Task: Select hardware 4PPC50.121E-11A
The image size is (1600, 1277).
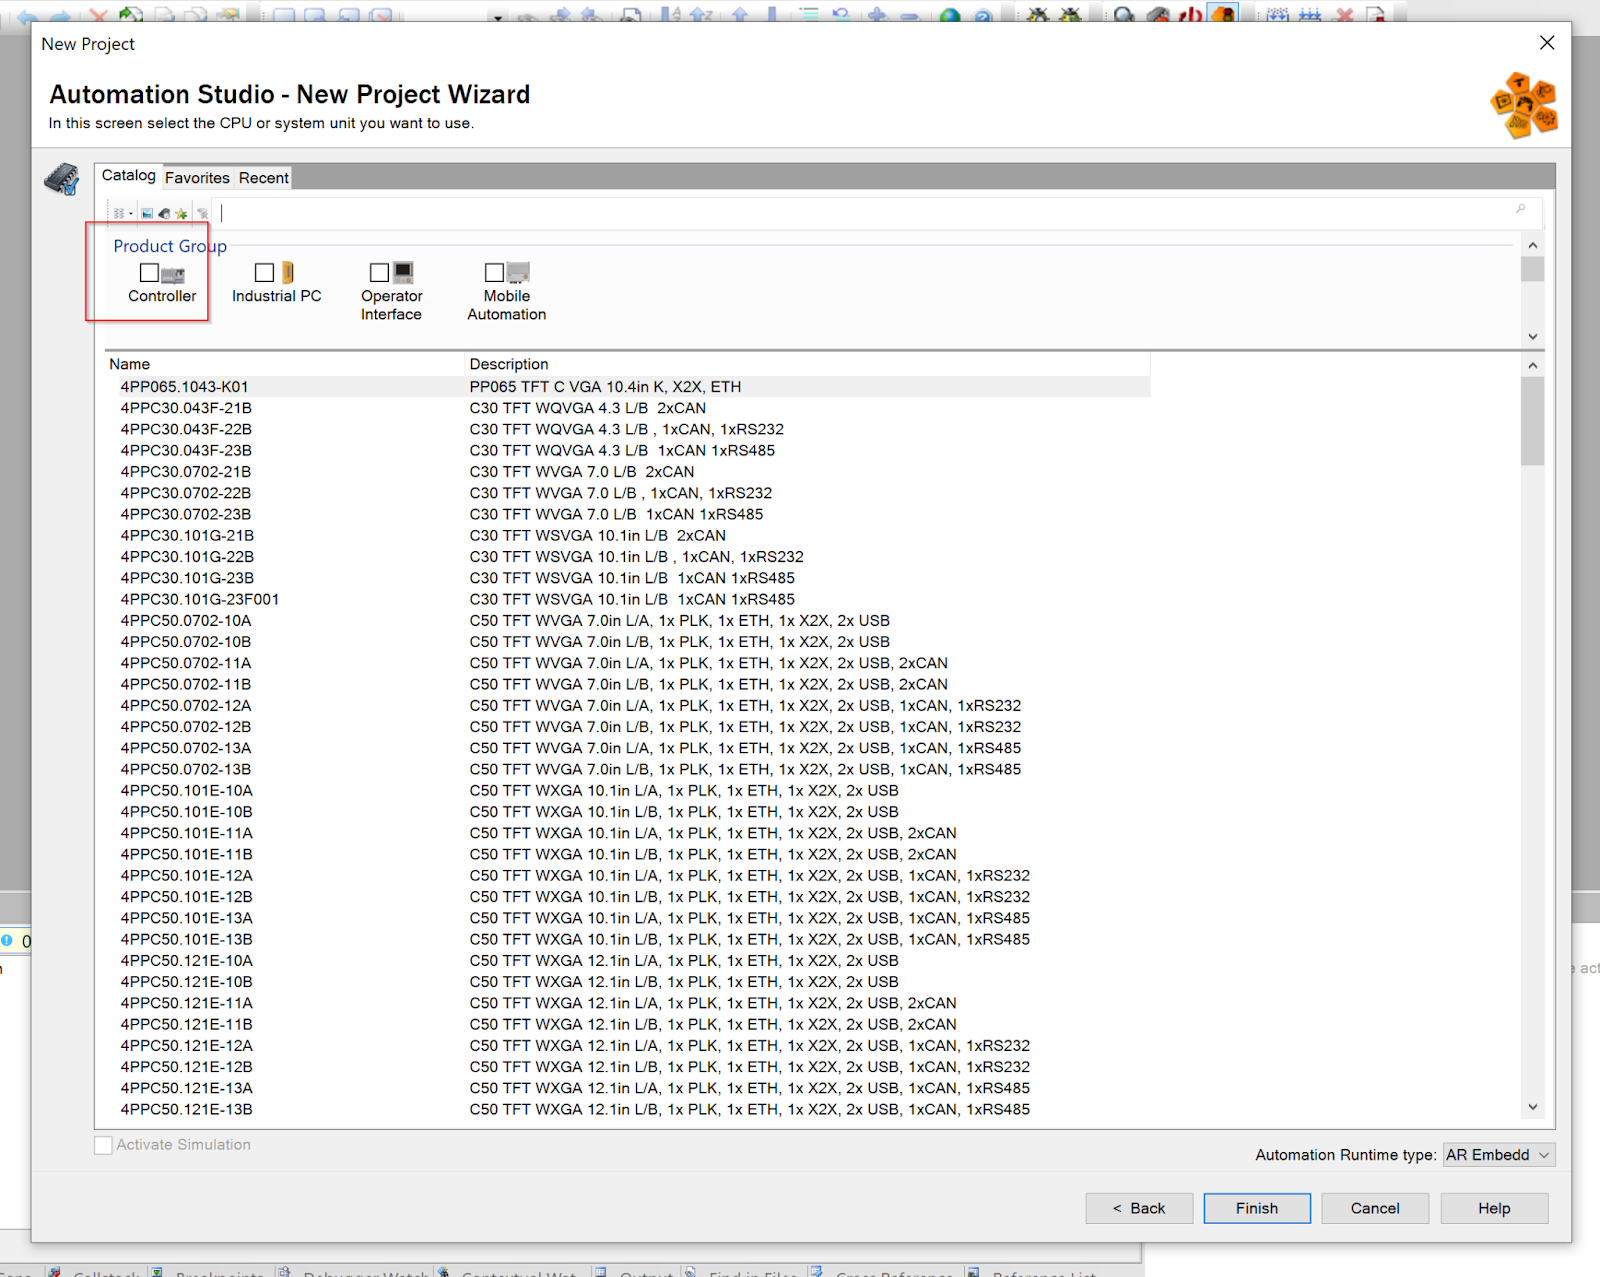Action: (x=187, y=1003)
